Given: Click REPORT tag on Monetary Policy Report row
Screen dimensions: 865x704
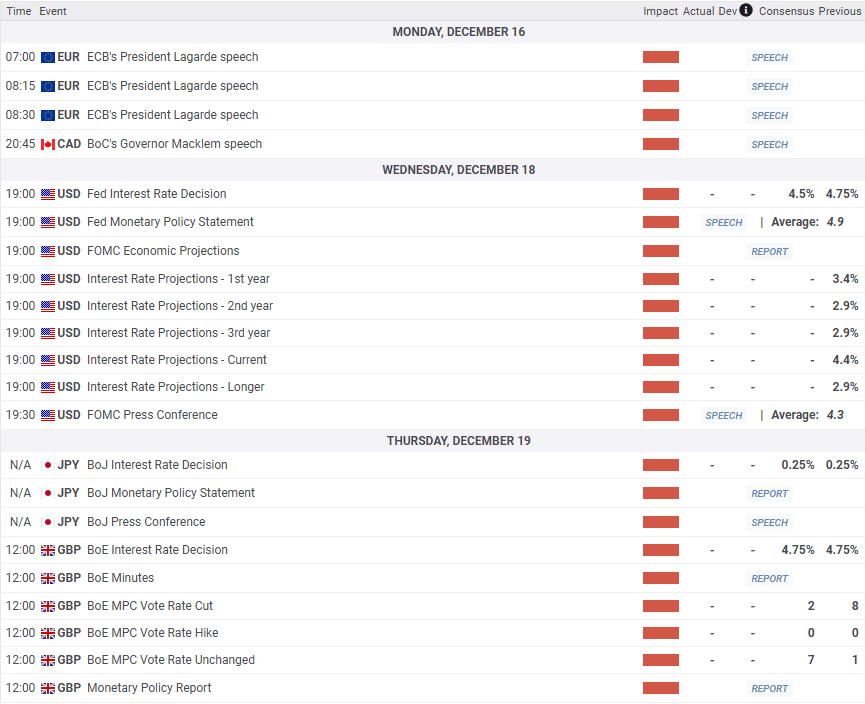Looking at the screenshot, I should (x=770, y=689).
